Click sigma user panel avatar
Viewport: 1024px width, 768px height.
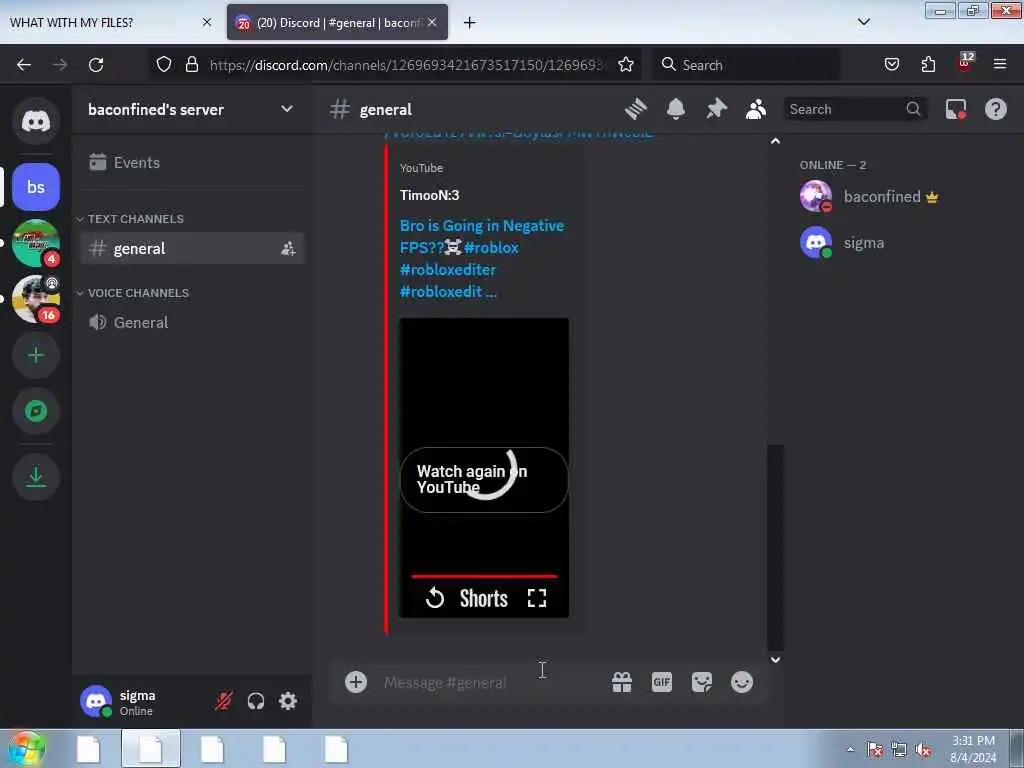click(96, 701)
